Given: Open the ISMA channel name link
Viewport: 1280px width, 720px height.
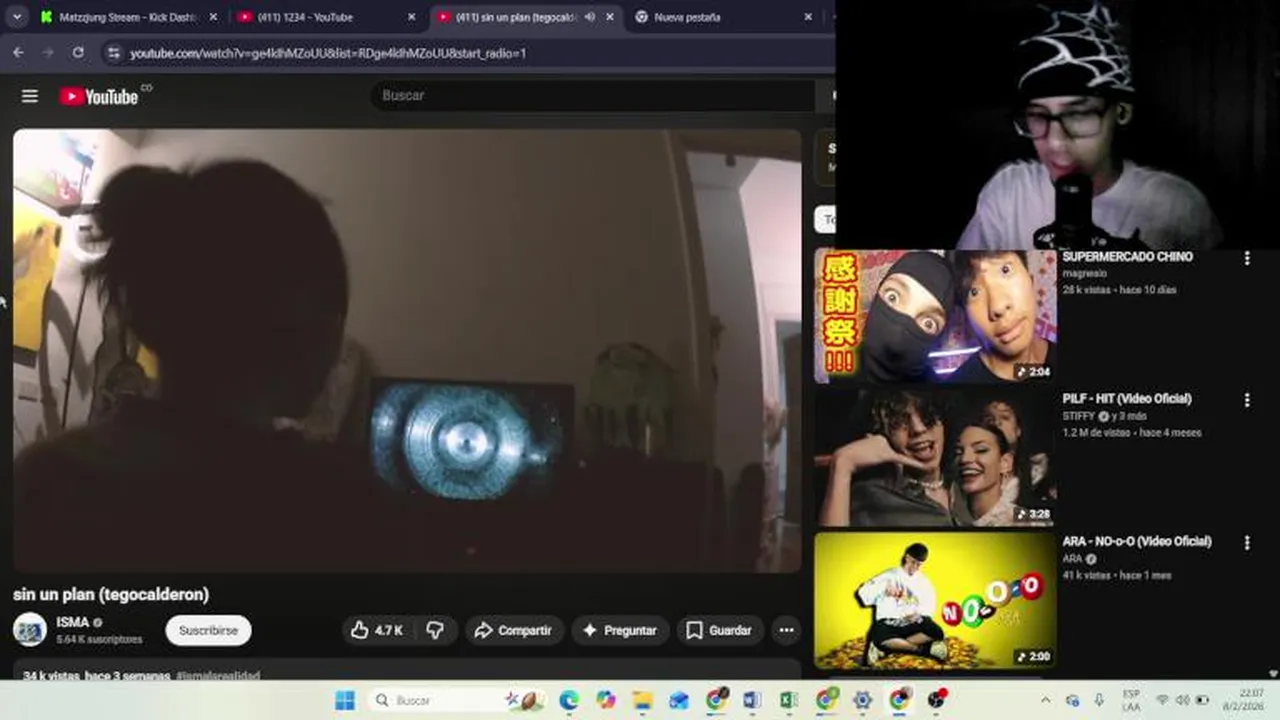Looking at the screenshot, I should pyautogui.click(x=73, y=622).
